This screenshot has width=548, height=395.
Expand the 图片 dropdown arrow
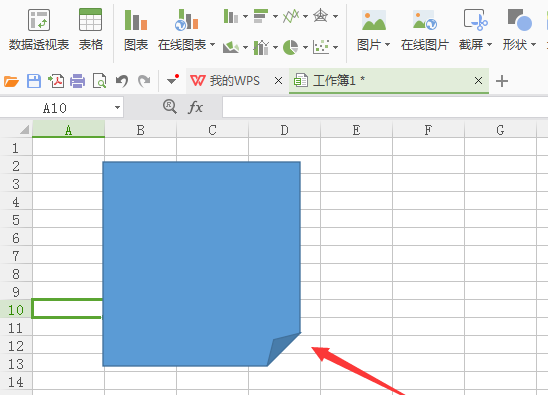click(x=387, y=45)
